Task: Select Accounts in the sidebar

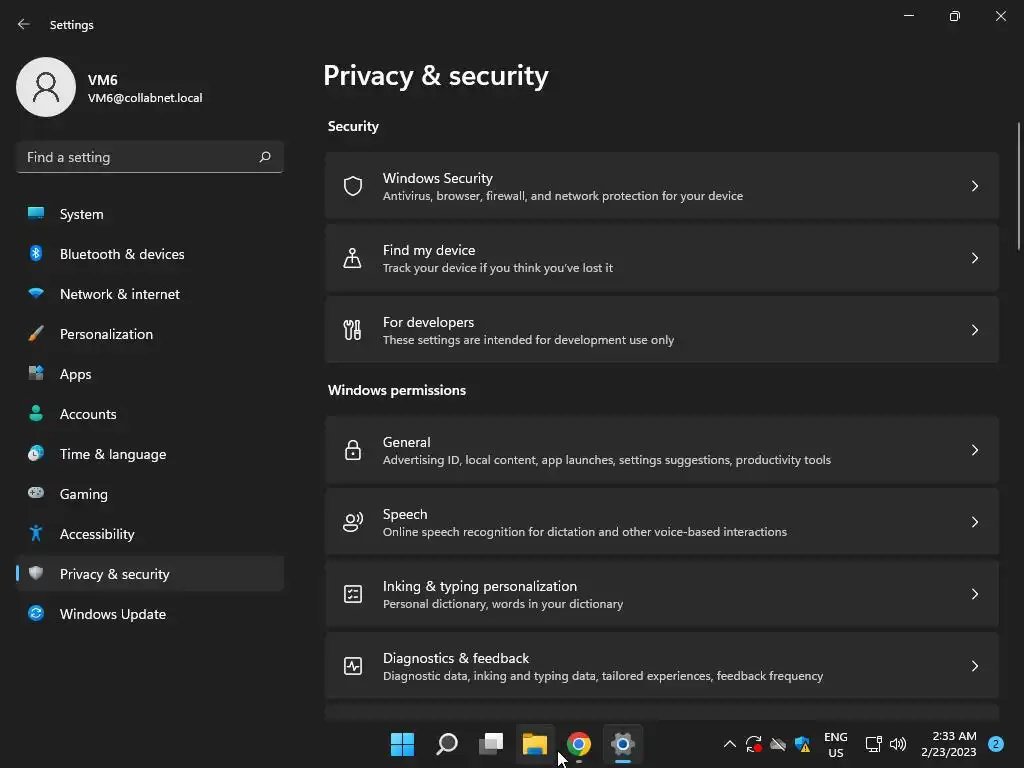Action: tap(150, 414)
